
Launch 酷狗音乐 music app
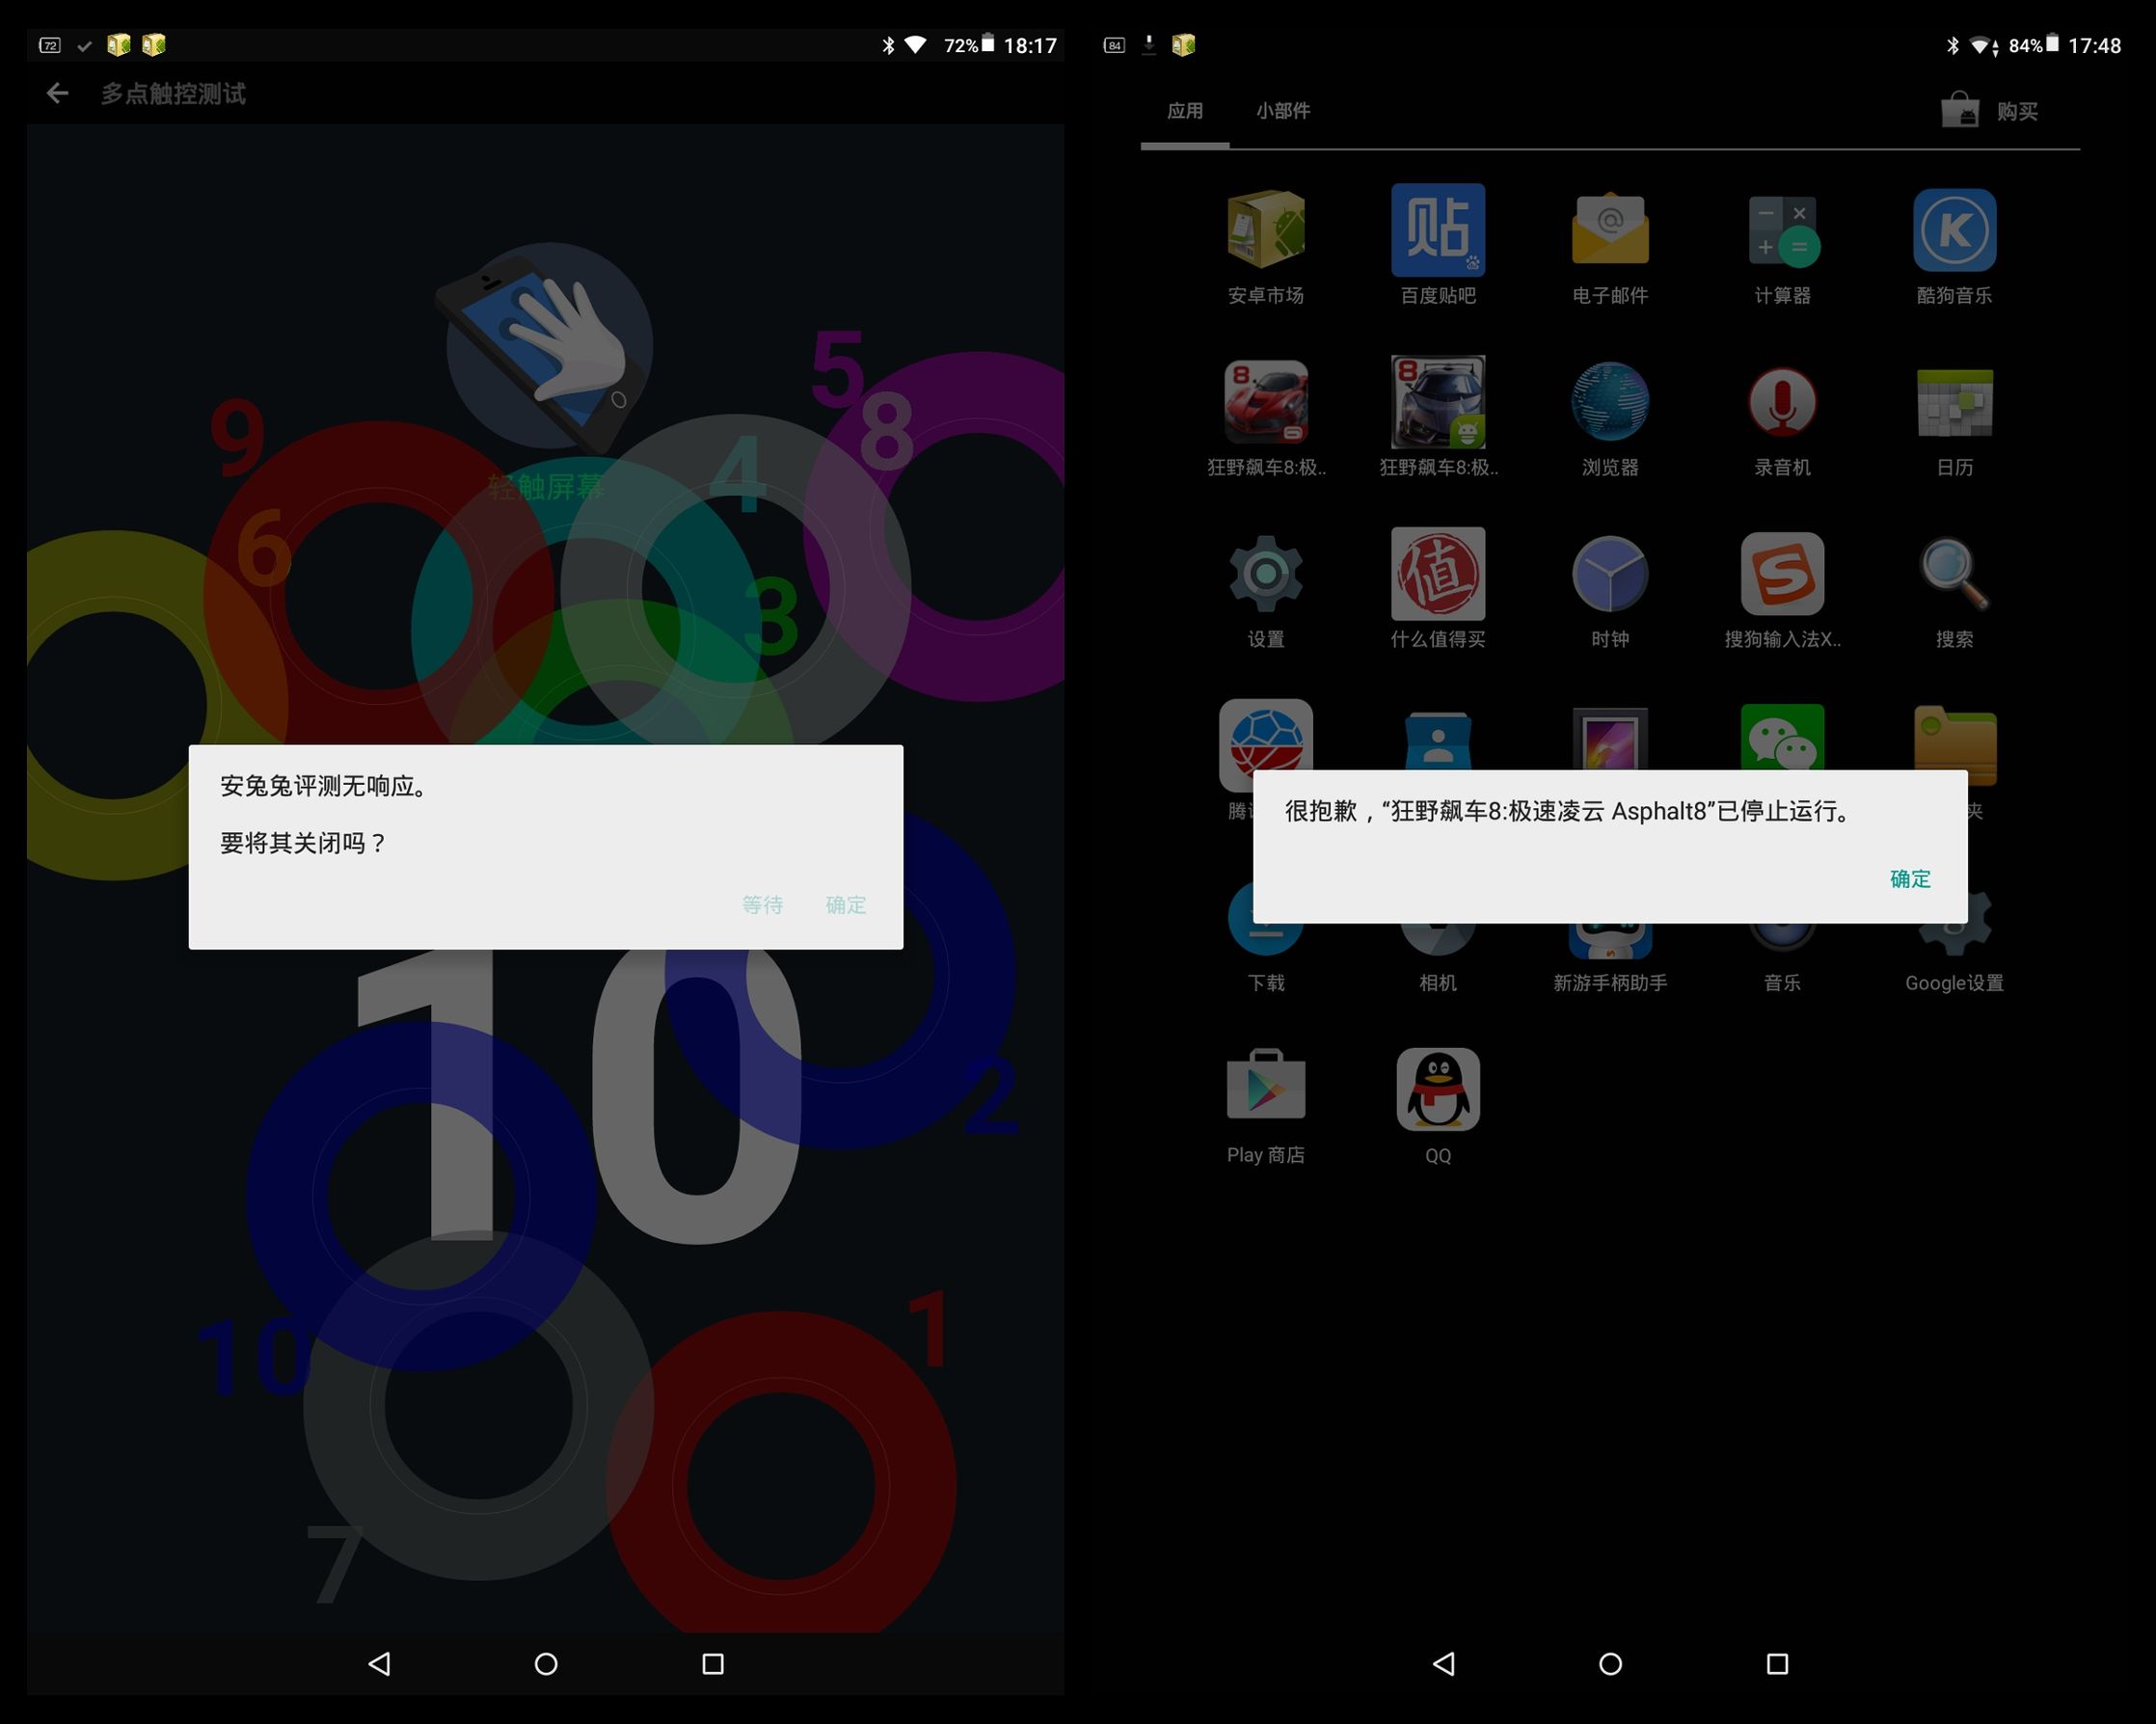coord(1954,230)
